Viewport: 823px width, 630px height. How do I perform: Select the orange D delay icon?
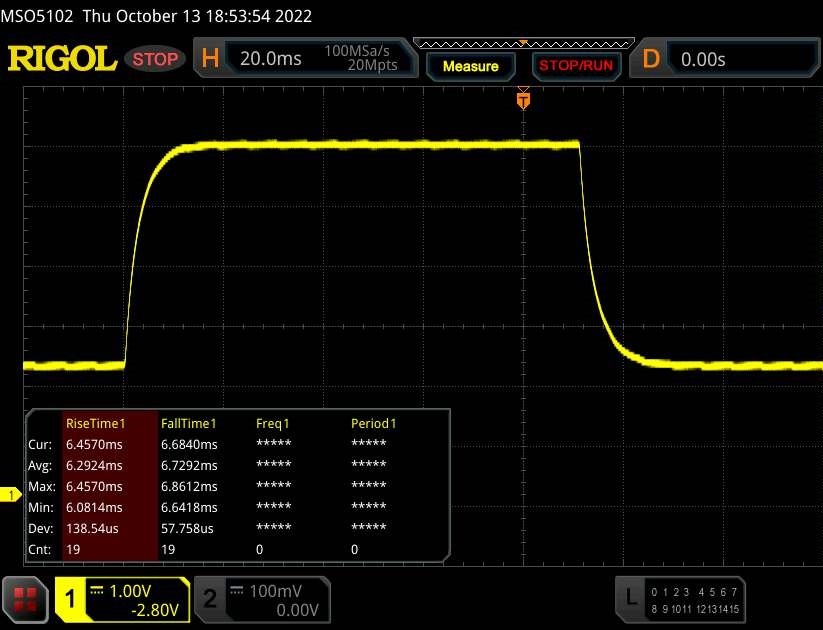coord(651,59)
